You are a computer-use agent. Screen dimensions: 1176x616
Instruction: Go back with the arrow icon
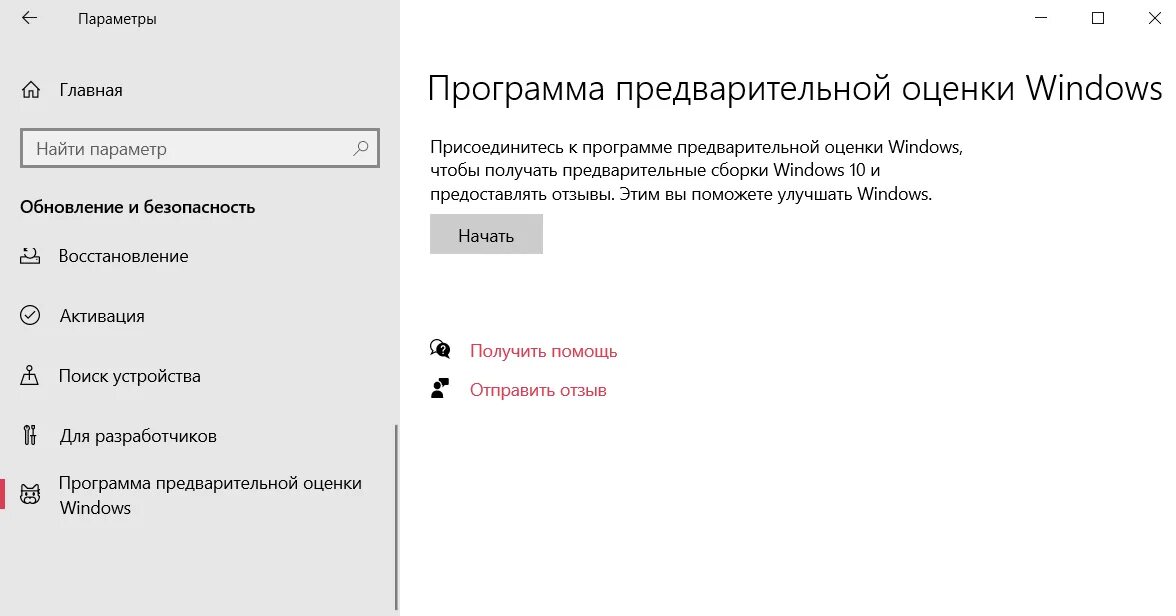[29, 18]
